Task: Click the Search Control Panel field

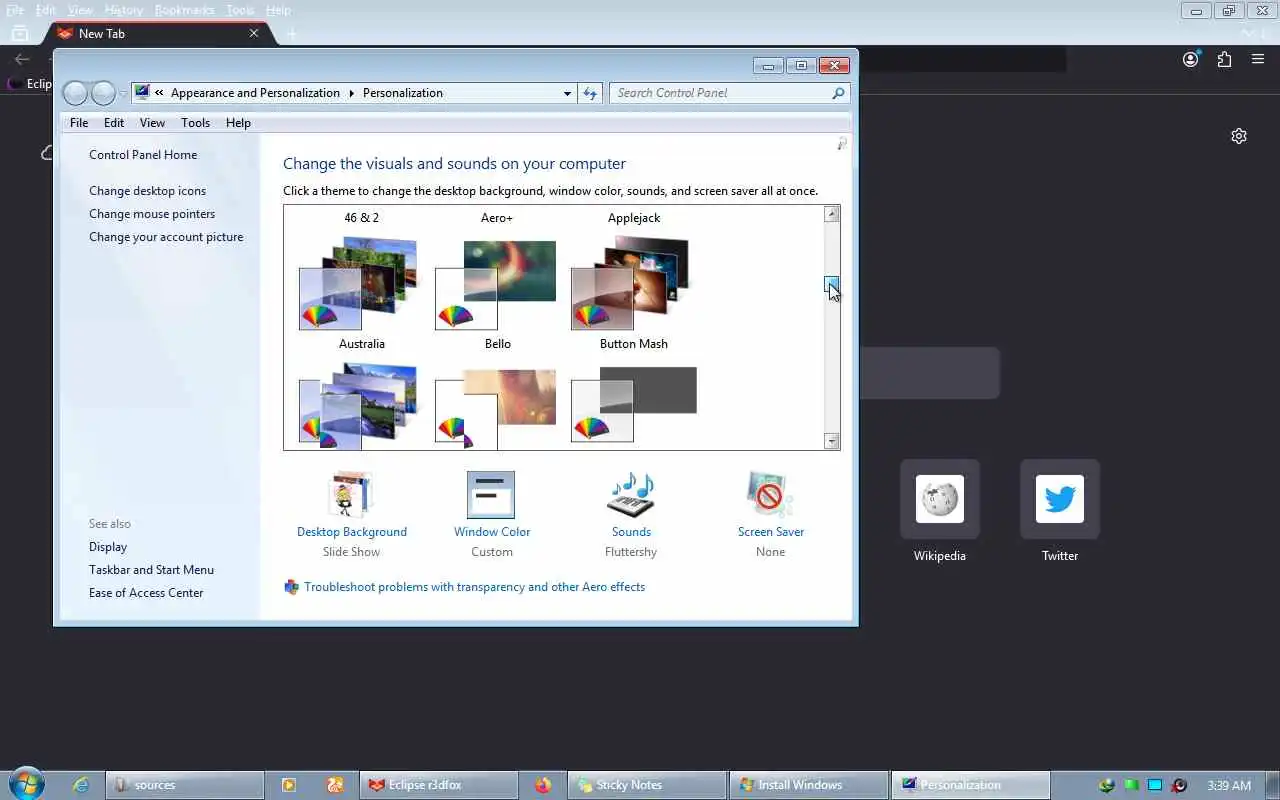Action: coord(720,93)
